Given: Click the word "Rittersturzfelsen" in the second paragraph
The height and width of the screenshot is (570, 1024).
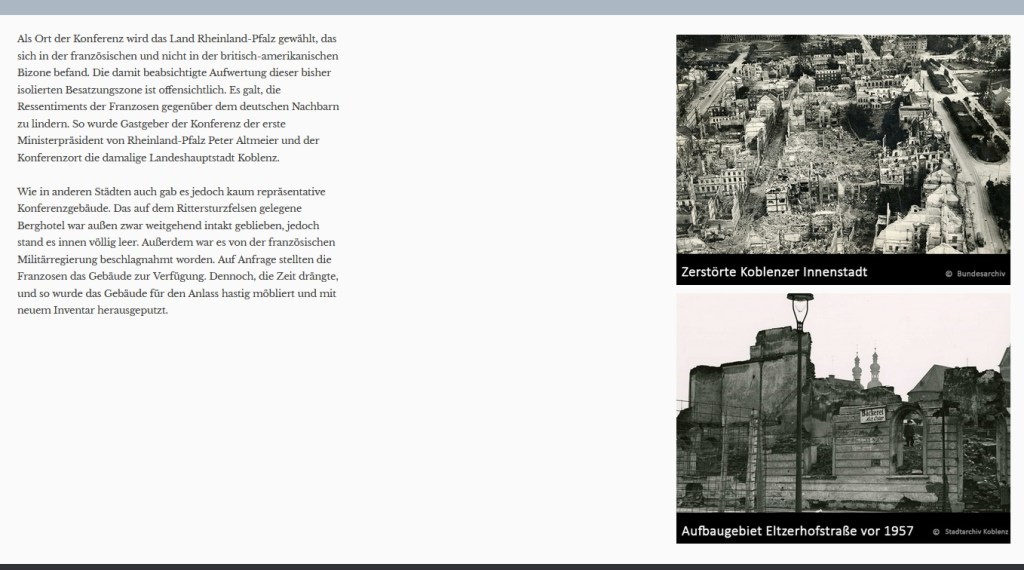Looking at the screenshot, I should 230,208.
